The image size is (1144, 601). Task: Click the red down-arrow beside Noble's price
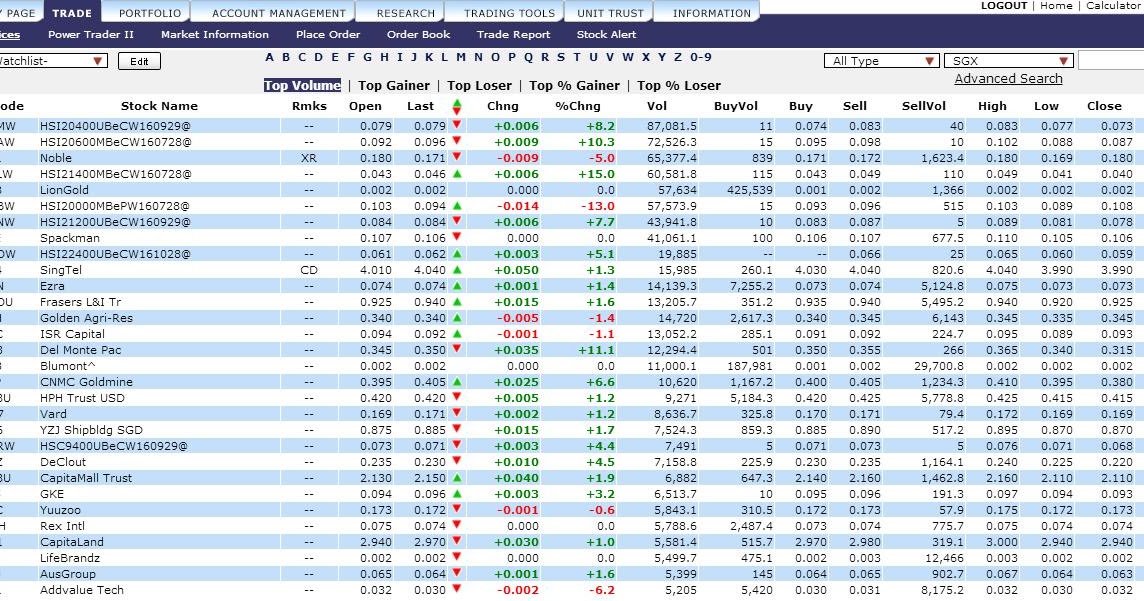click(456, 158)
